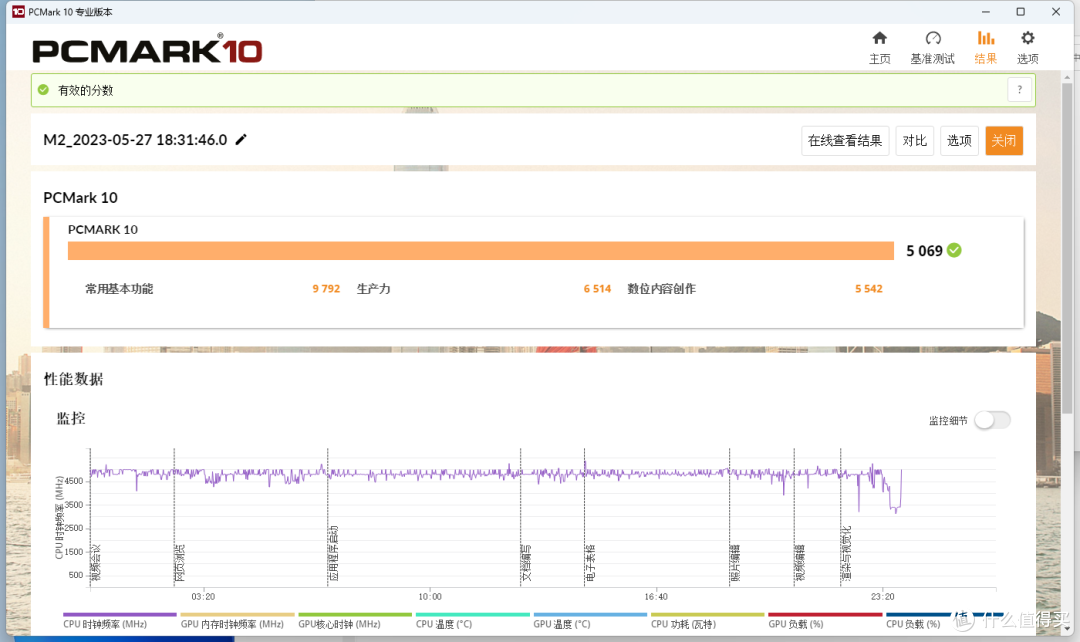Click the 选项 button beside 对比

click(x=959, y=141)
